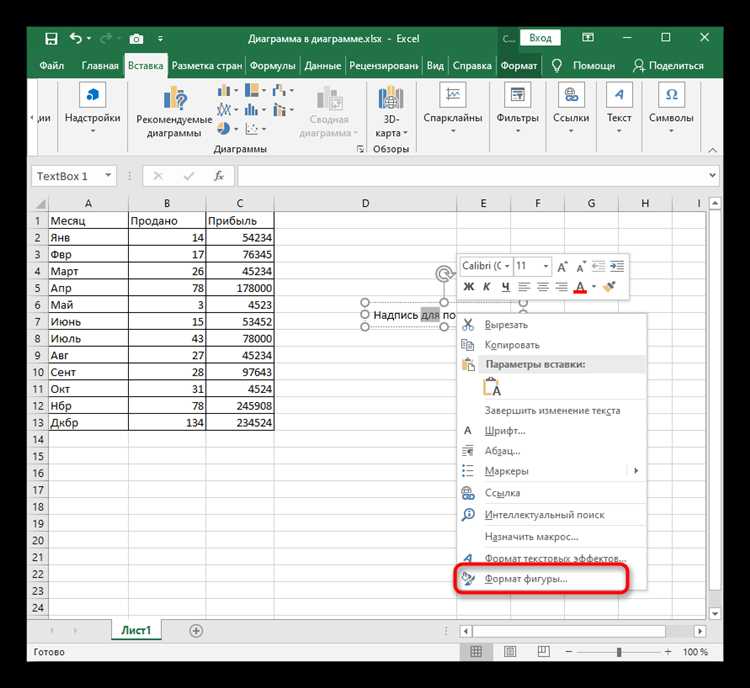Open Text (Текст) group
Screen dimensions: 750x688
tap(619, 110)
